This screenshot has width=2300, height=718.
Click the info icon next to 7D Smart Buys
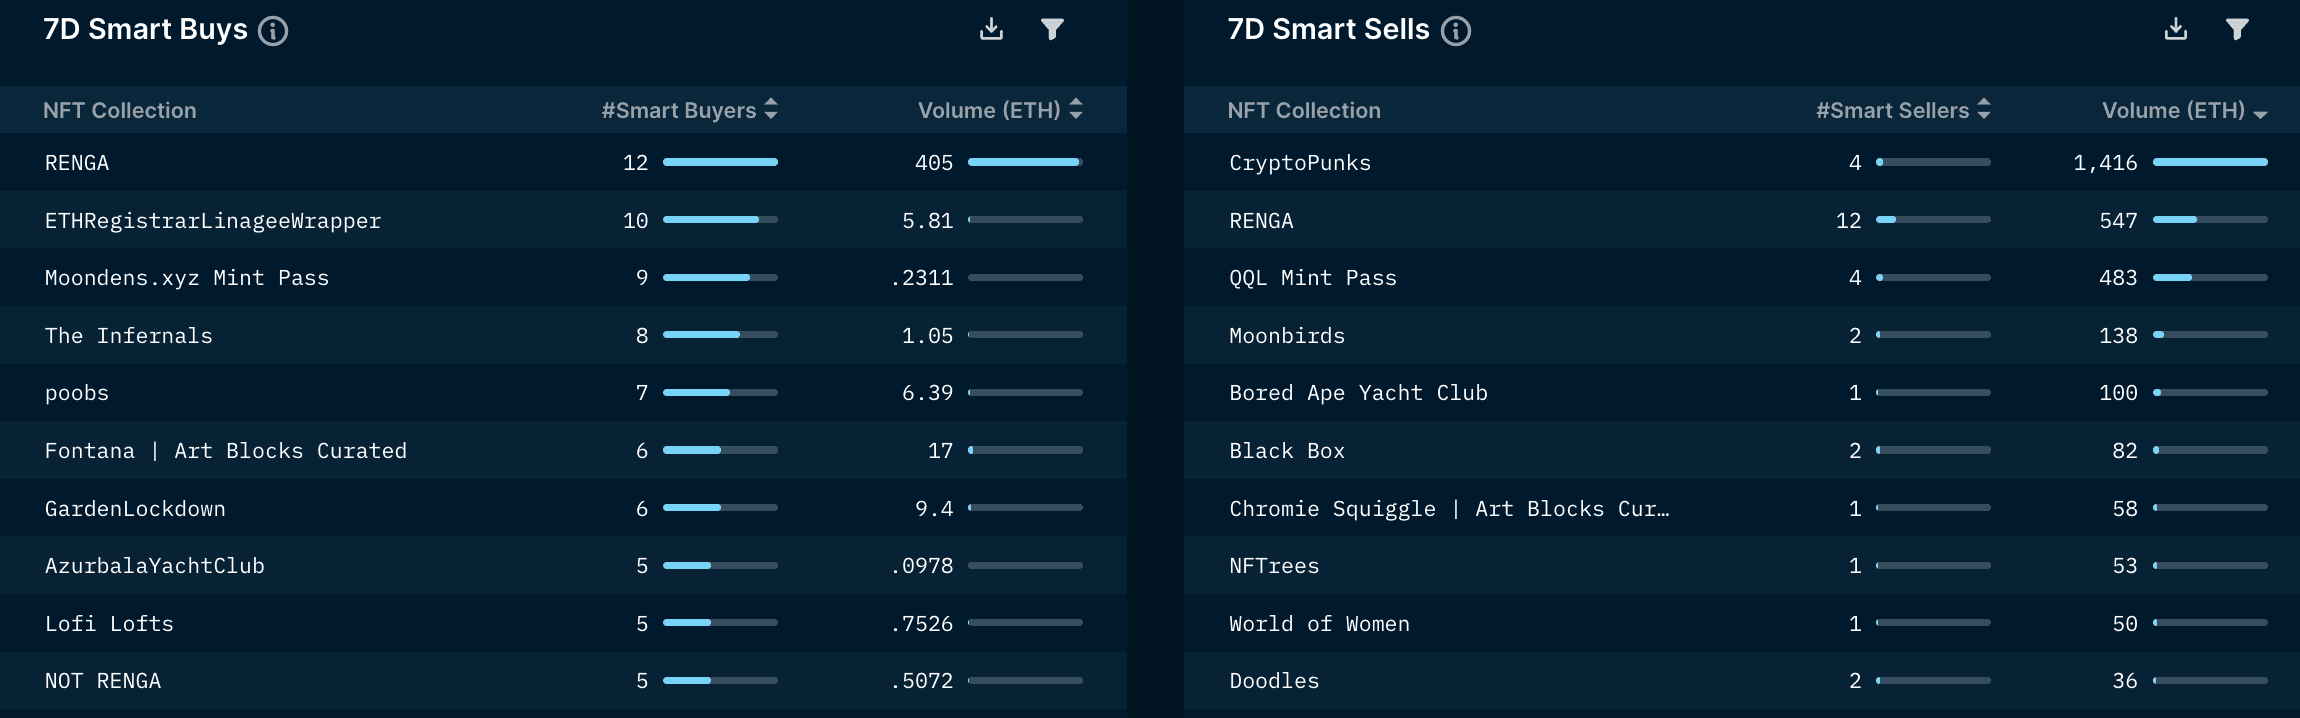coord(271,30)
